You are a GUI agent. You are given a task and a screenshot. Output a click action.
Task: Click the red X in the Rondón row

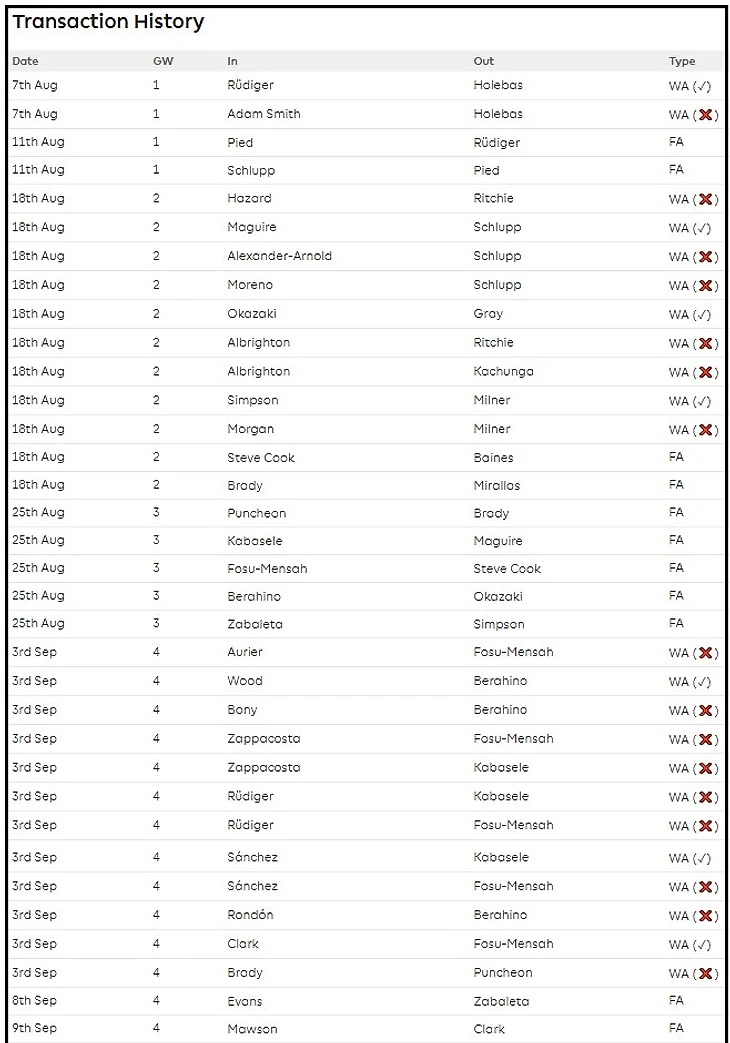pos(704,916)
